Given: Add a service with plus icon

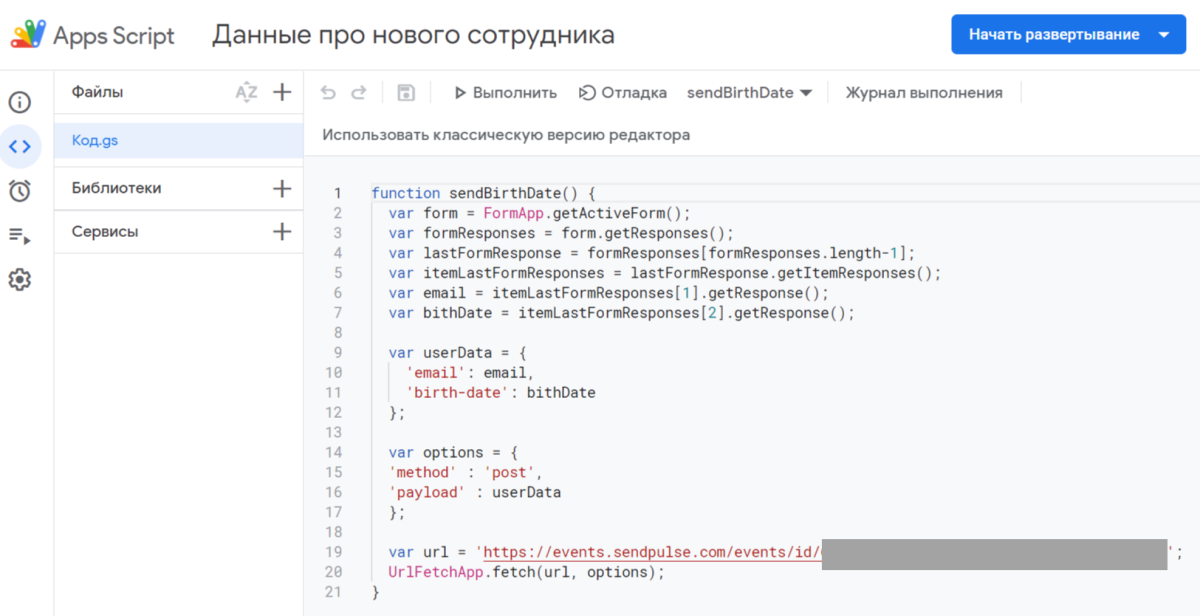Looking at the screenshot, I should [282, 232].
